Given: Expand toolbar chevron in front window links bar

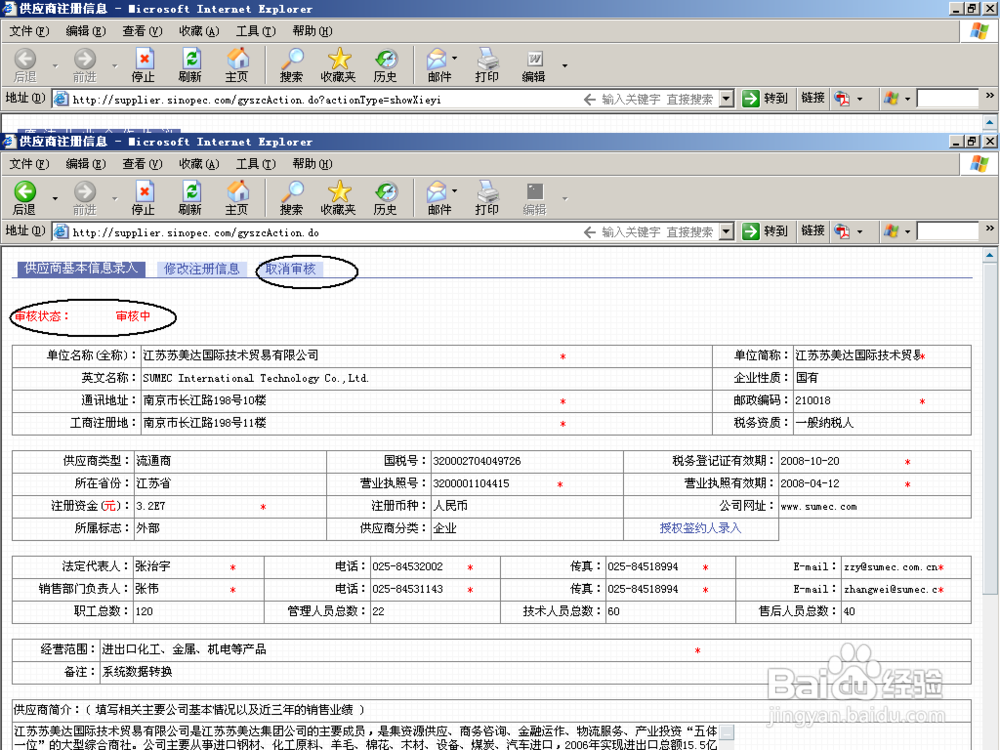Looking at the screenshot, I should pyautogui.click(x=990, y=228).
